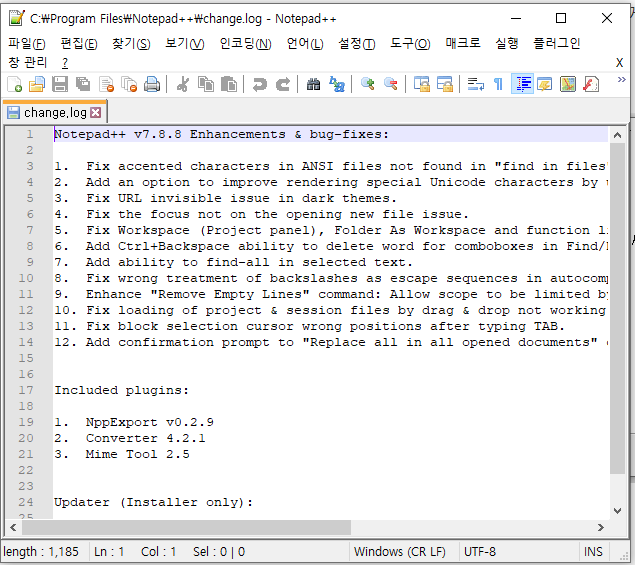This screenshot has height=565, width=635.
Task: Open the 설정(T) menu
Action: (356, 43)
